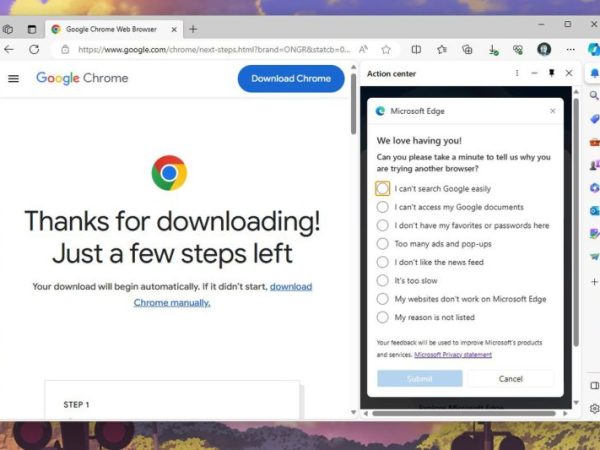
Task: Close the Google Chrome Web Browser tab
Action: point(174,29)
